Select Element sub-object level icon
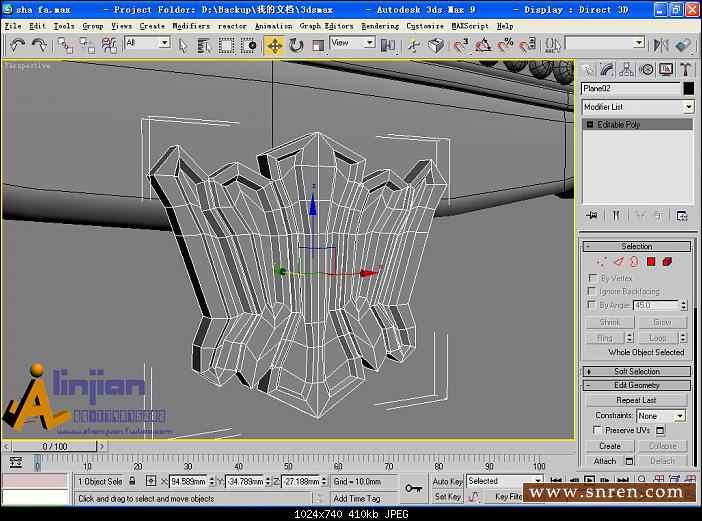702x521 pixels. [x=667, y=262]
